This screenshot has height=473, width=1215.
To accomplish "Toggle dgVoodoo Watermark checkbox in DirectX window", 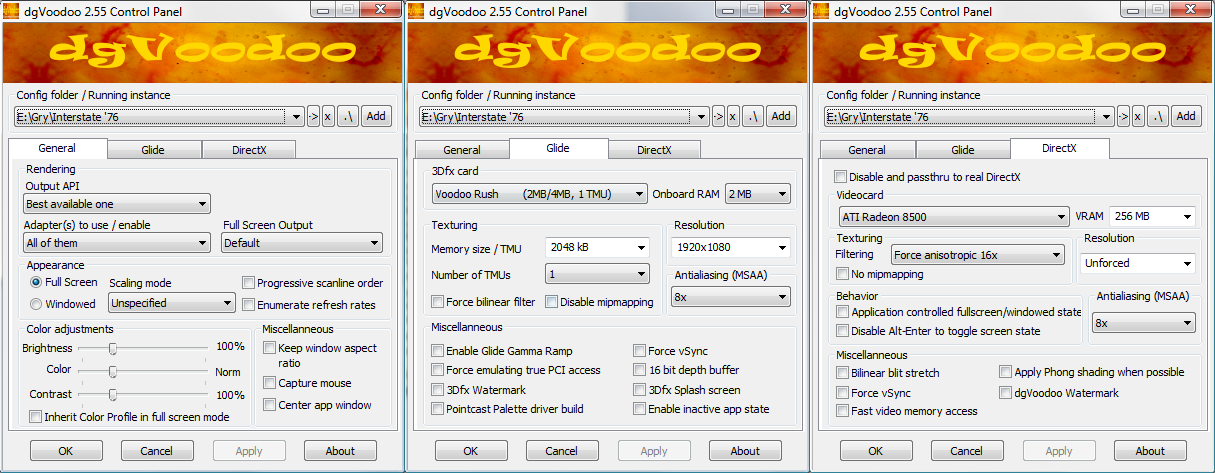I will pos(1005,393).
